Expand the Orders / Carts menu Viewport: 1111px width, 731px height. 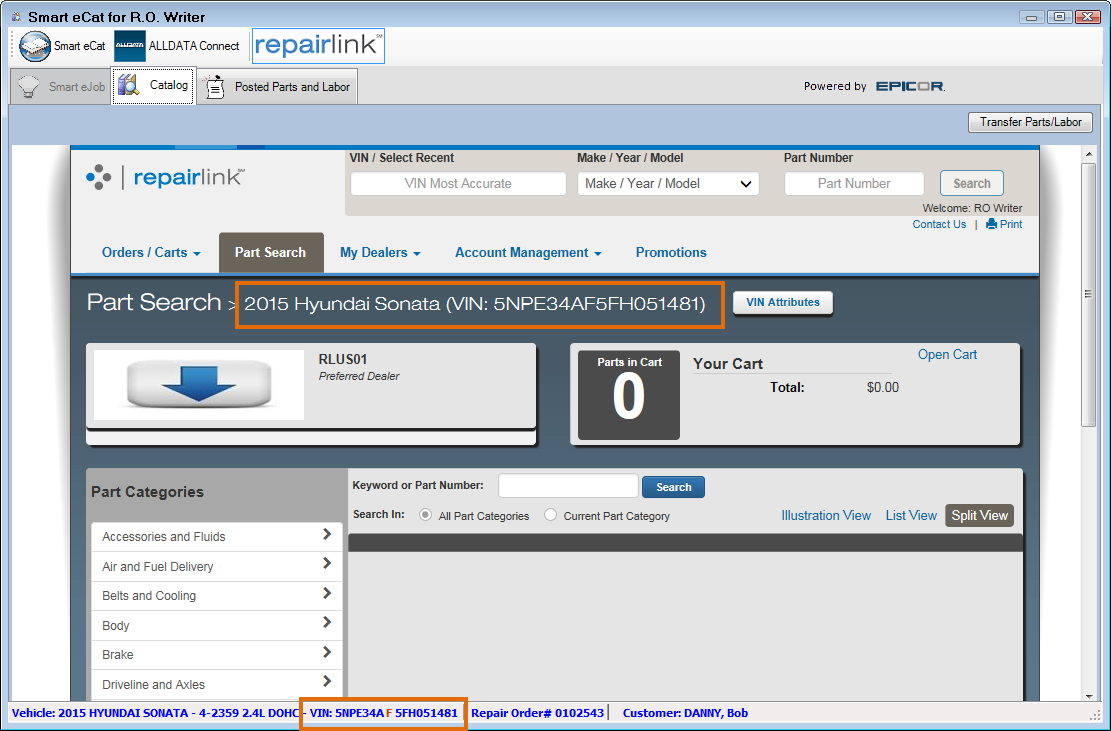pos(151,253)
